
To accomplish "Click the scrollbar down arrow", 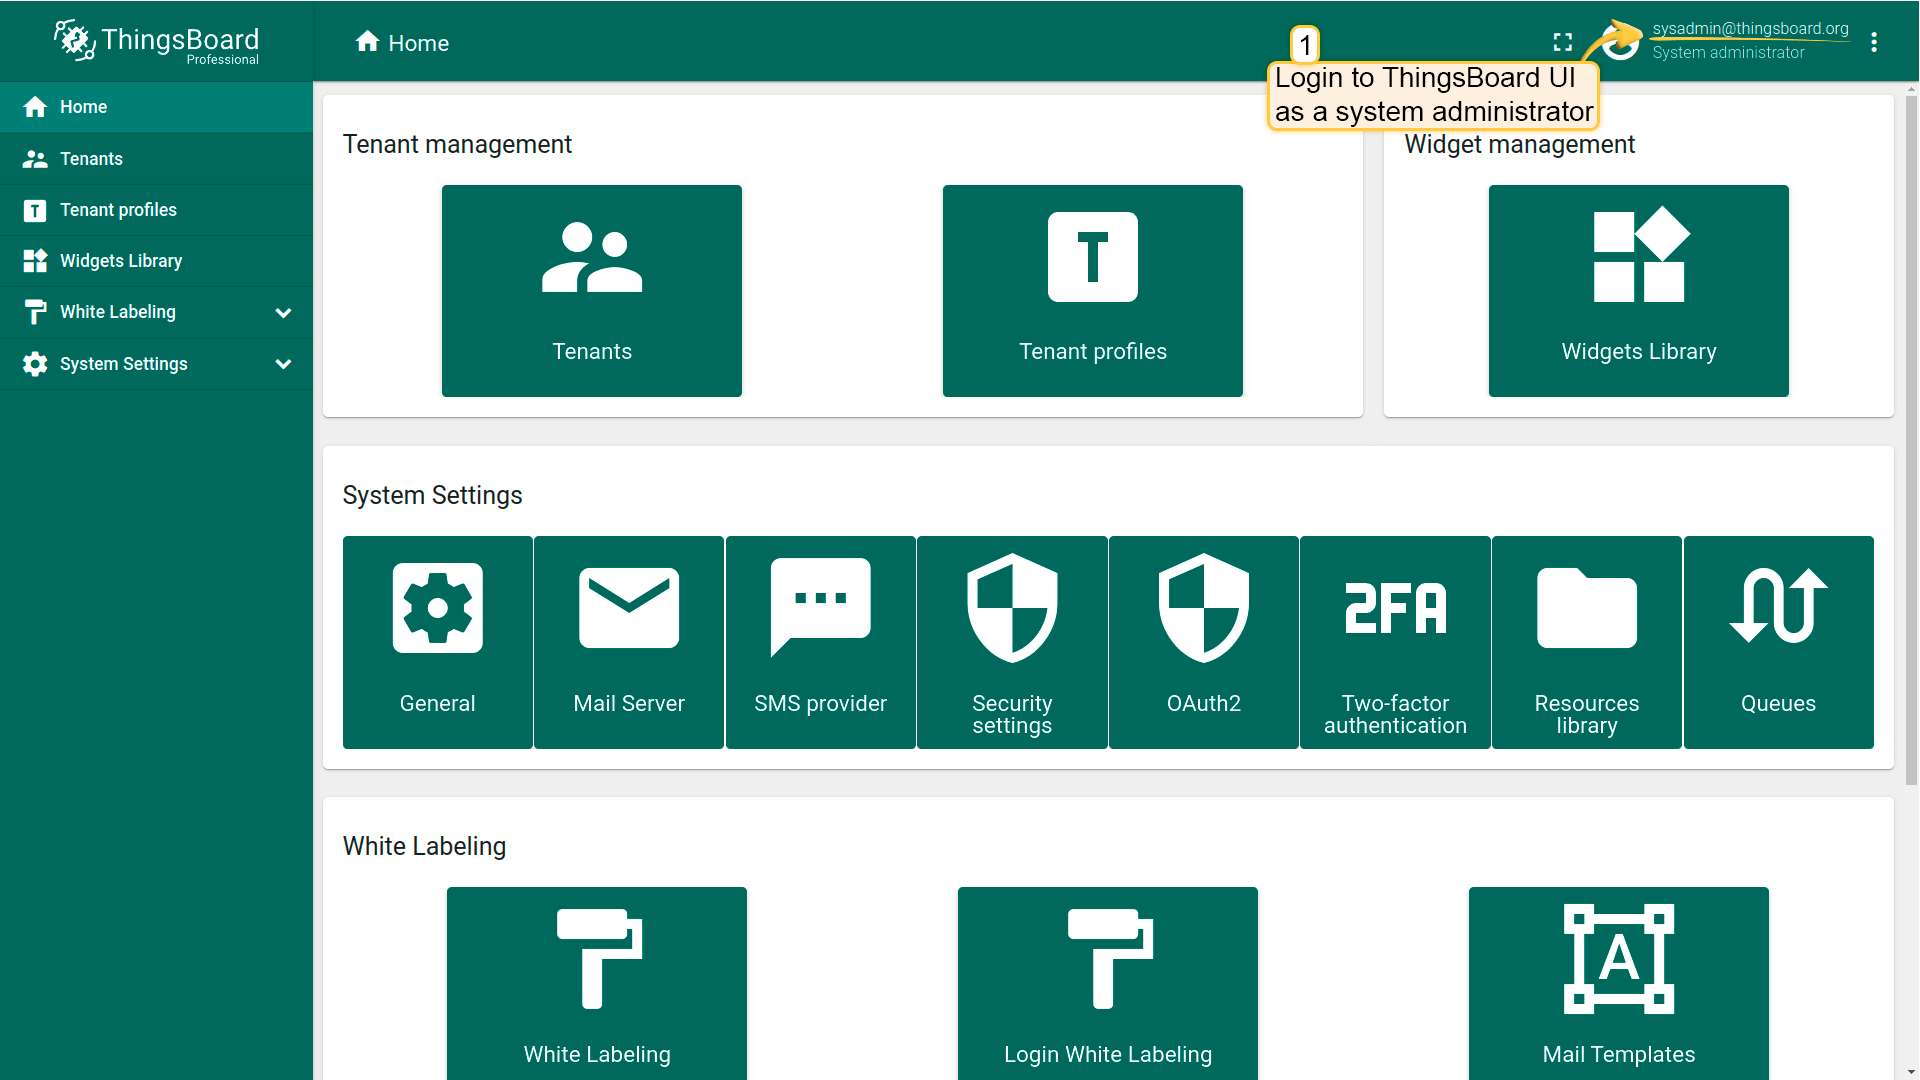I will click(x=1911, y=1071).
